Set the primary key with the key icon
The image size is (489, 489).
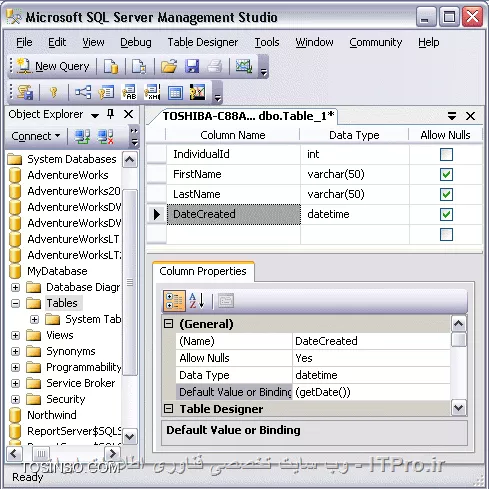[54, 92]
